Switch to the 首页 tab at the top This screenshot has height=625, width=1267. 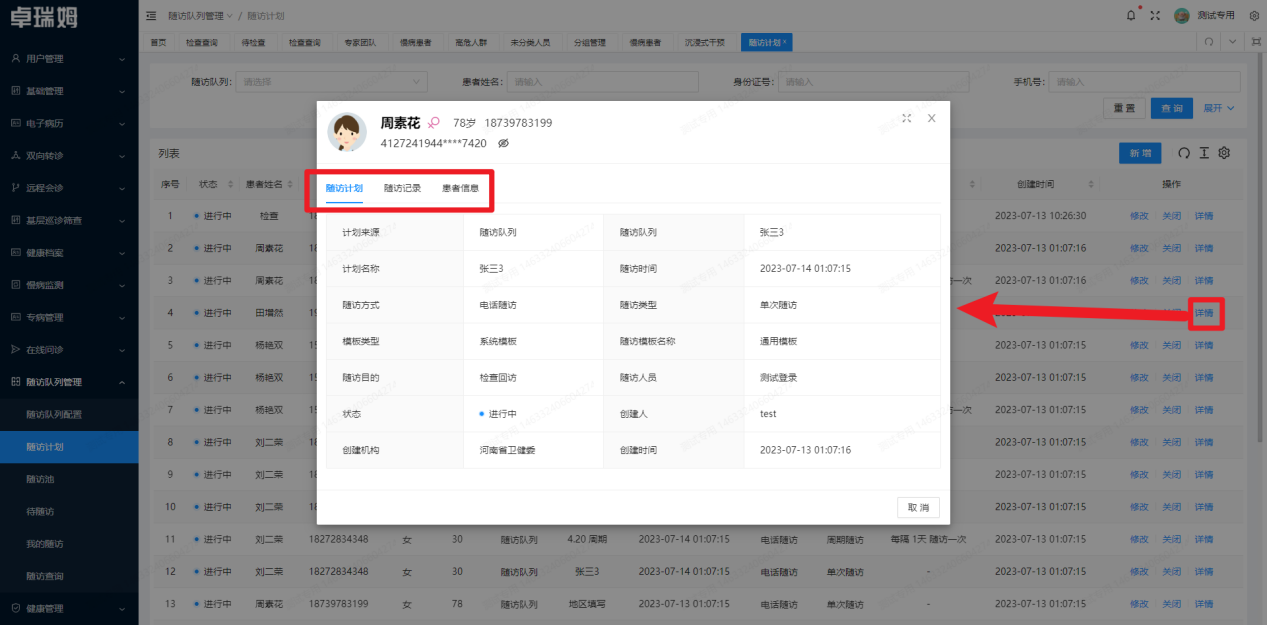158,41
